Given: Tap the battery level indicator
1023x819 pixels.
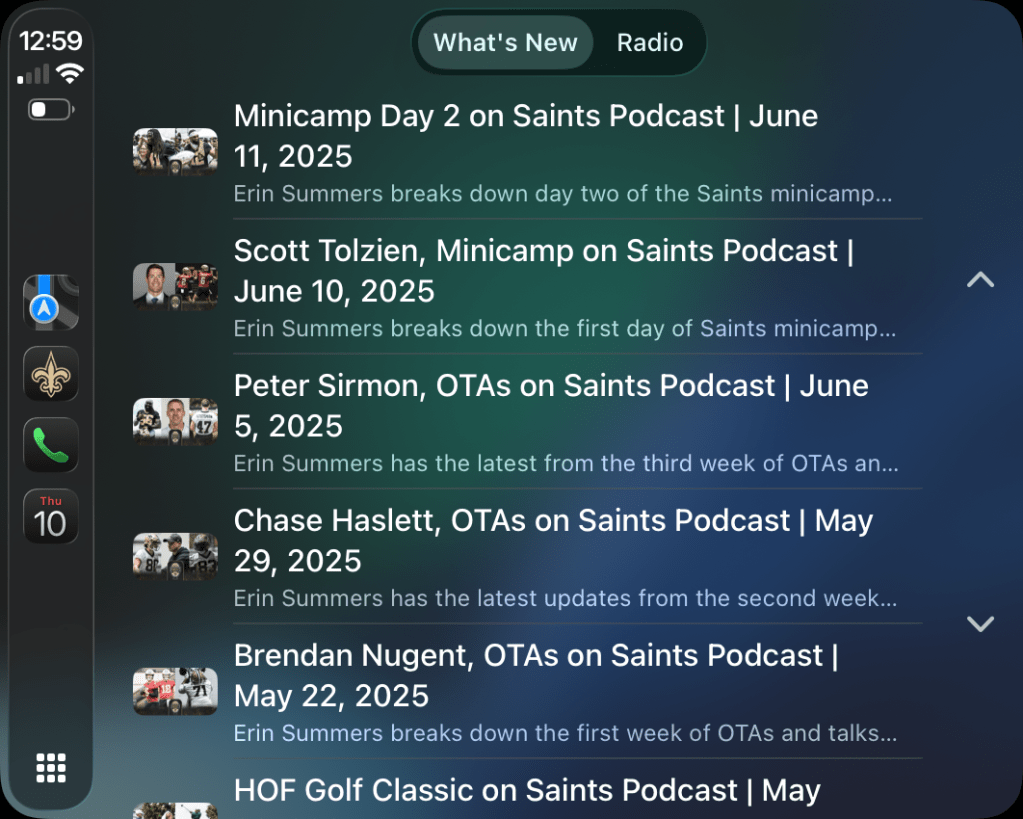Looking at the screenshot, I should (50, 109).
